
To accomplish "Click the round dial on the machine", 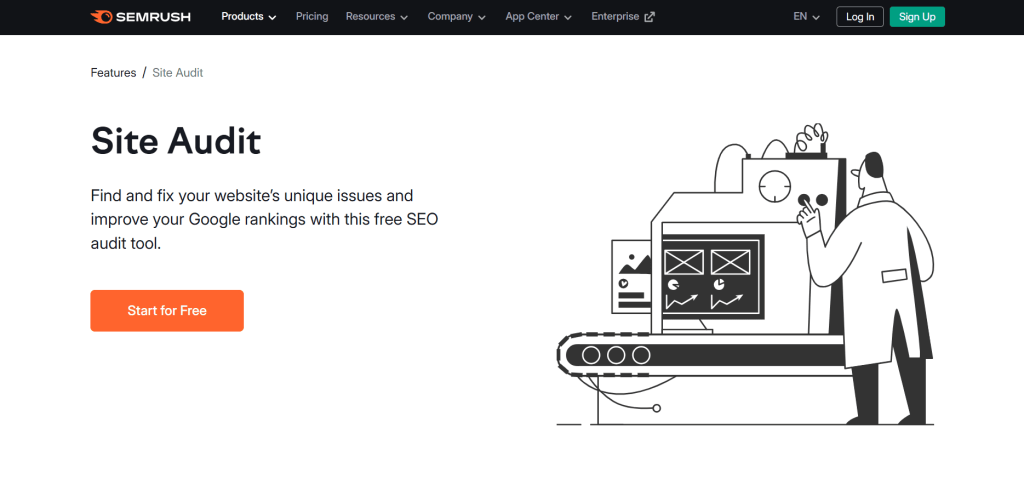I will (x=773, y=186).
